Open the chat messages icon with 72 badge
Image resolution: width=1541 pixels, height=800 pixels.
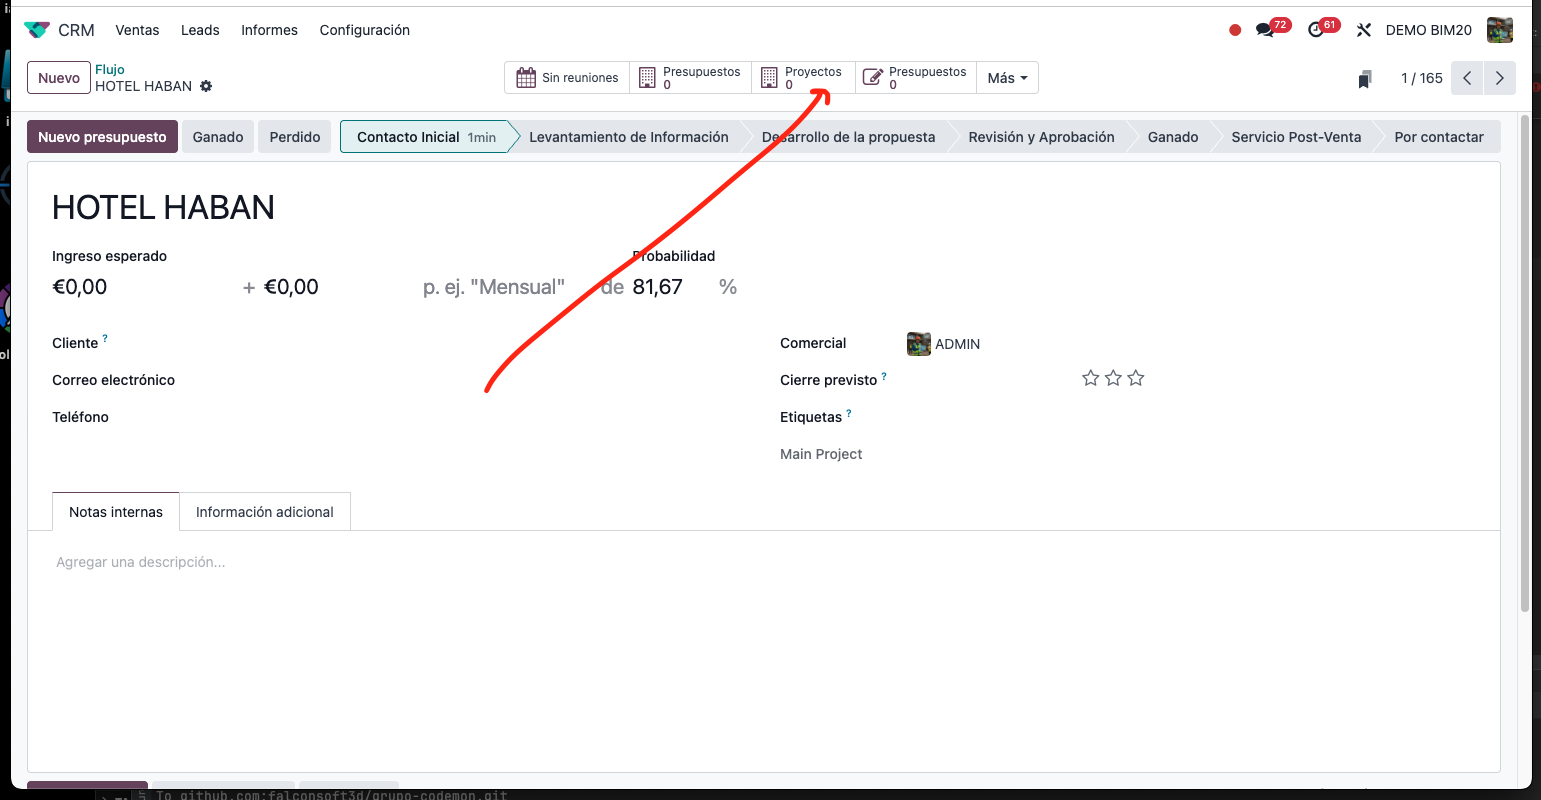tap(1266, 30)
